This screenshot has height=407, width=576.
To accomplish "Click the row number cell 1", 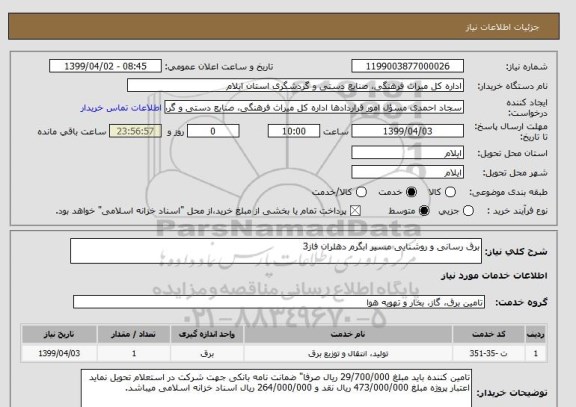I will pos(536,354).
